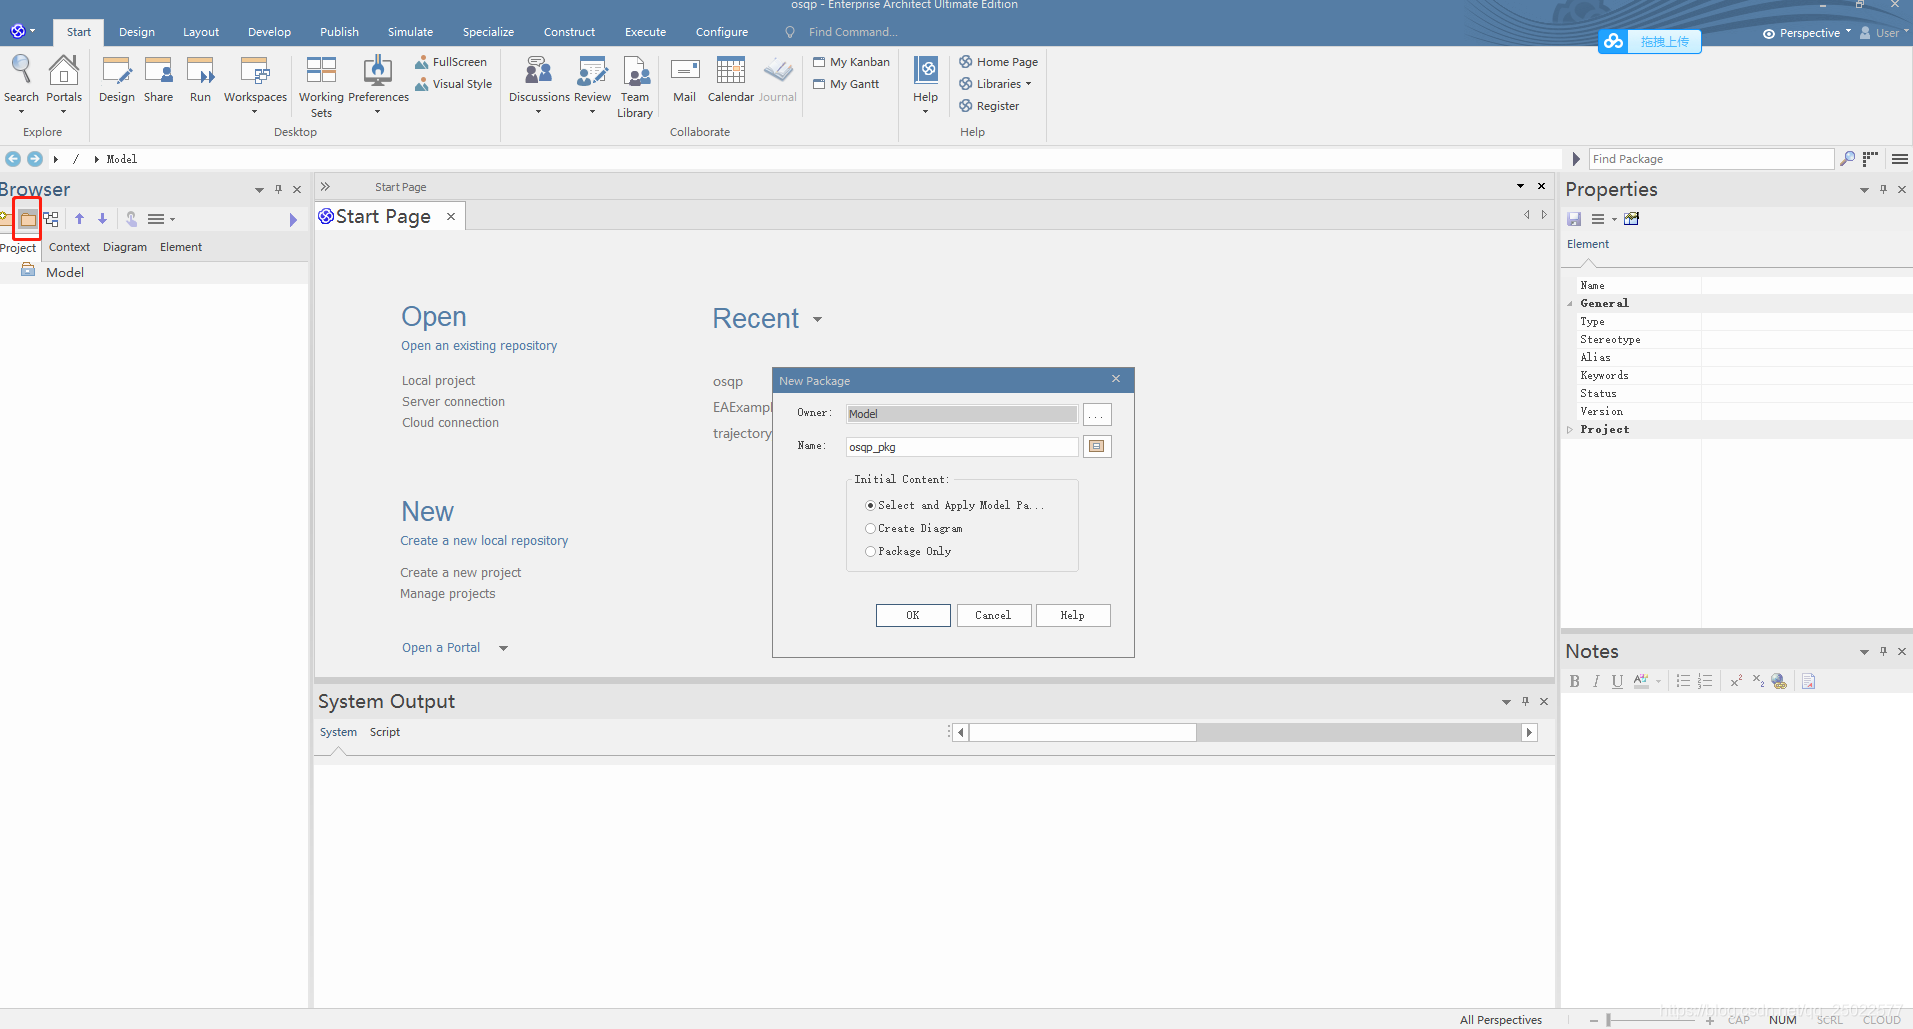This screenshot has height=1029, width=1913.
Task: Click 'Create a new local repository' link
Action: point(484,541)
